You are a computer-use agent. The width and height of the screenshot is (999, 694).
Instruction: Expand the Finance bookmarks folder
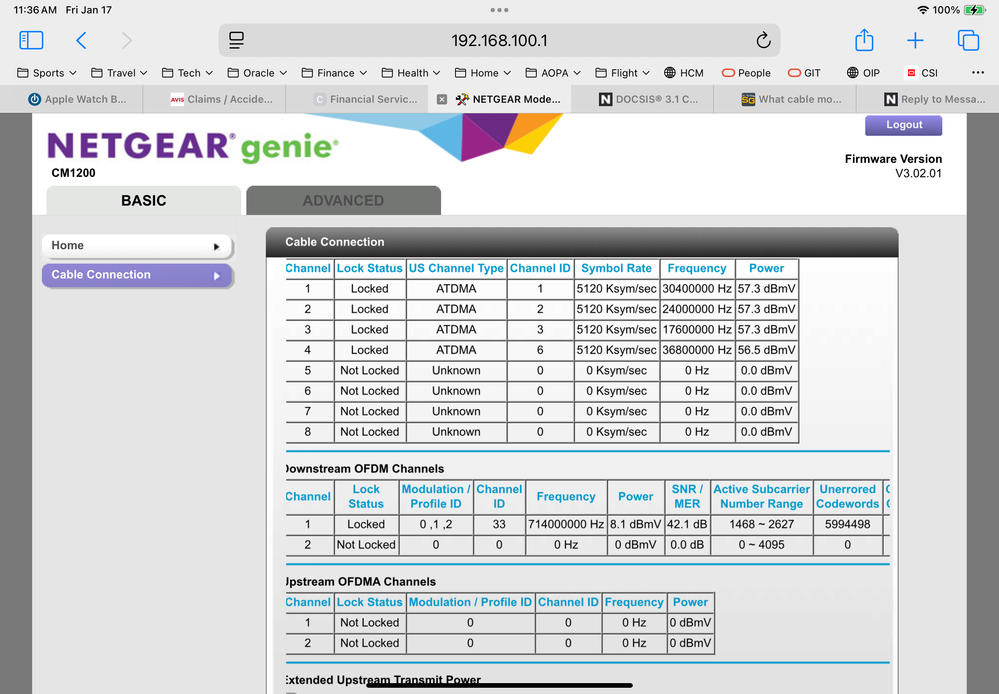coord(334,73)
